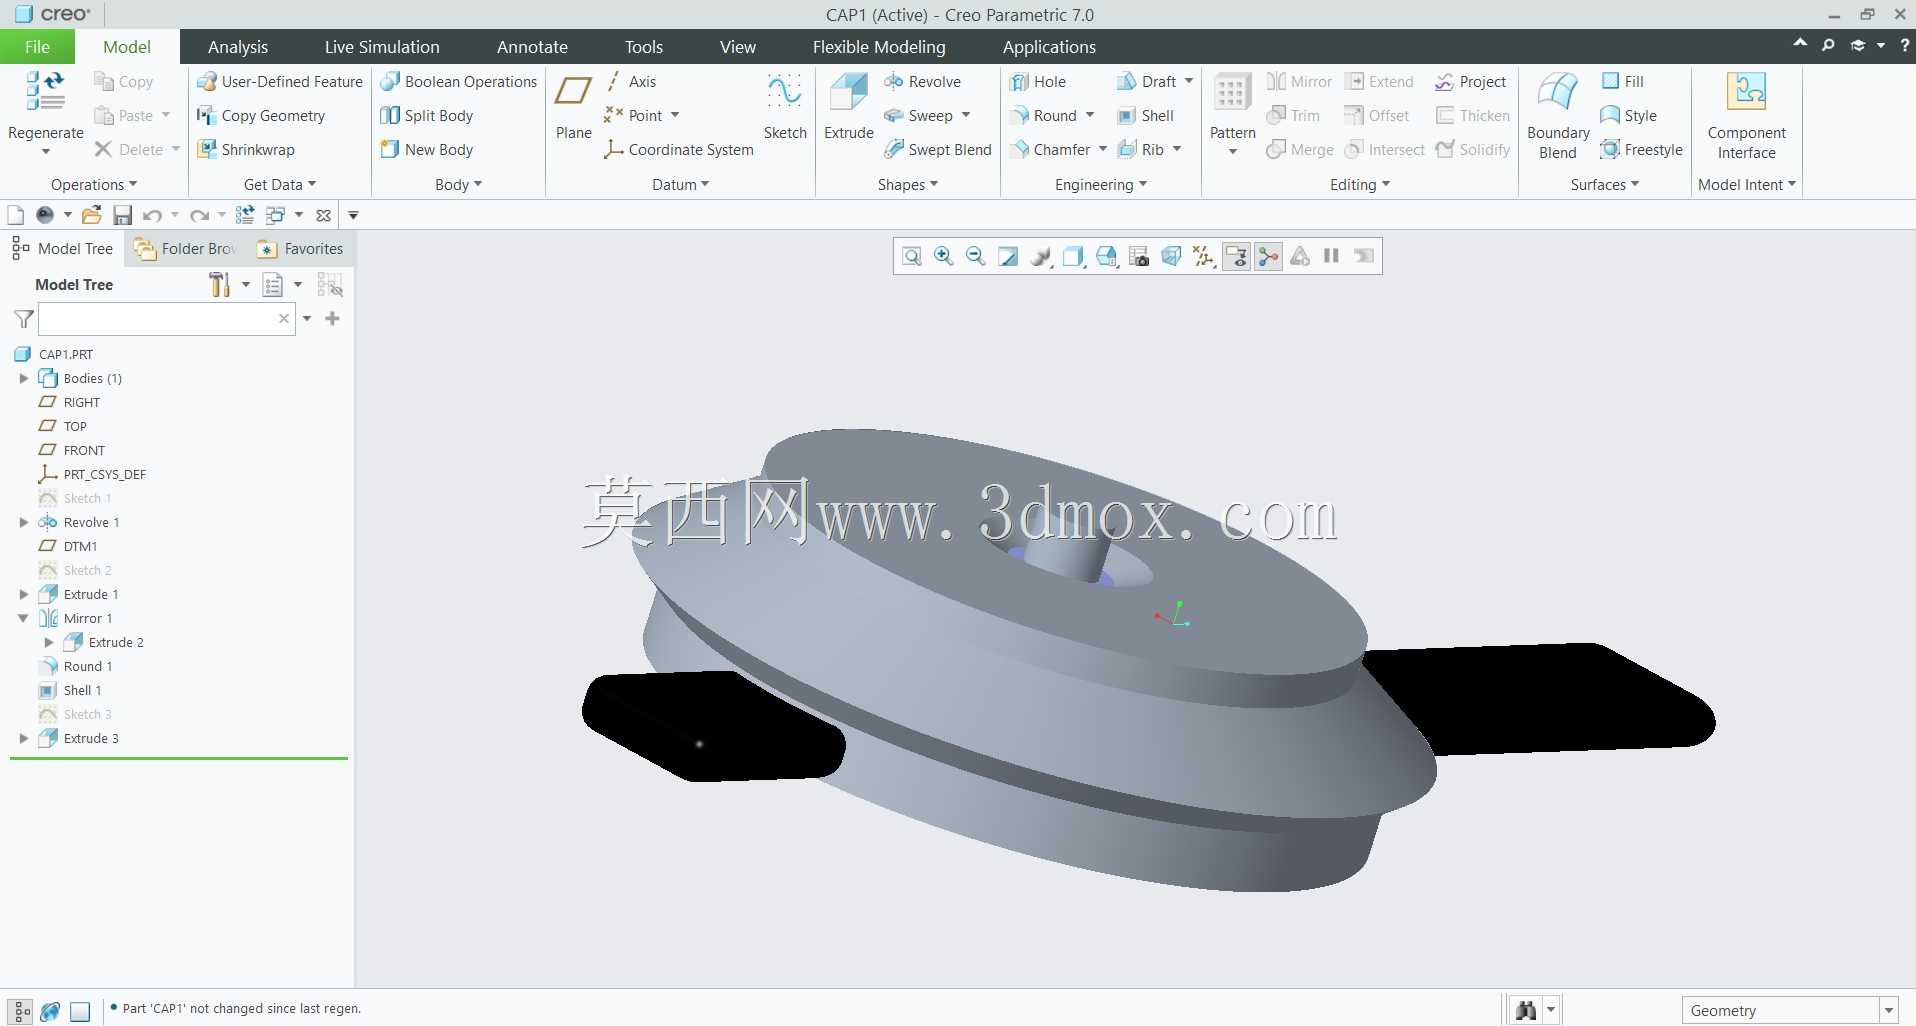Click Copy Geometry
The width and height of the screenshot is (1916, 1026).
(x=260, y=116)
